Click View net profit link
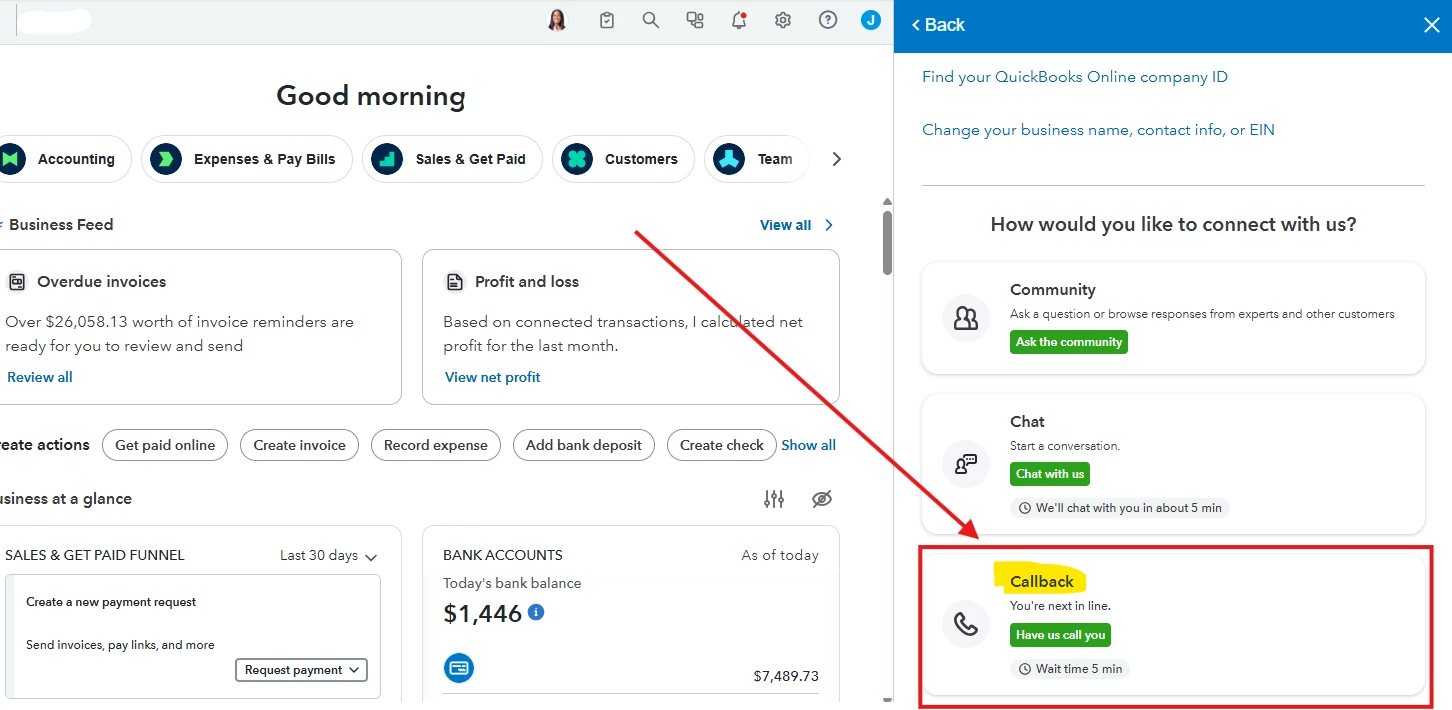Viewport: 1452px width, 710px height. tap(493, 377)
